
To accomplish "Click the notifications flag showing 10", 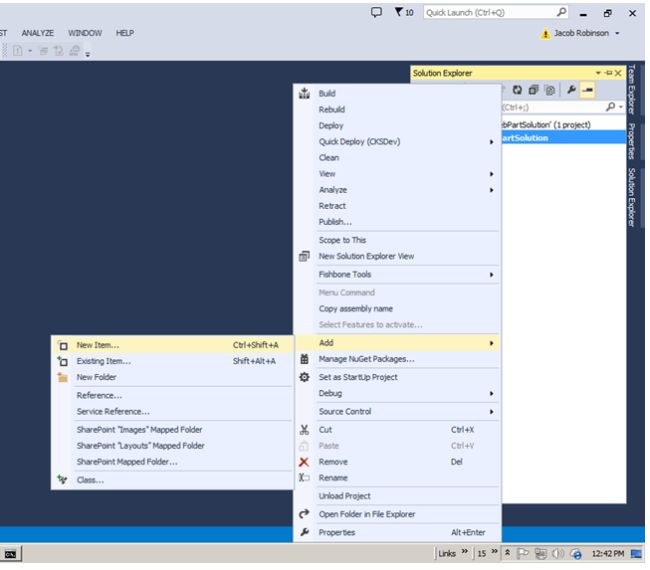I will [403, 12].
